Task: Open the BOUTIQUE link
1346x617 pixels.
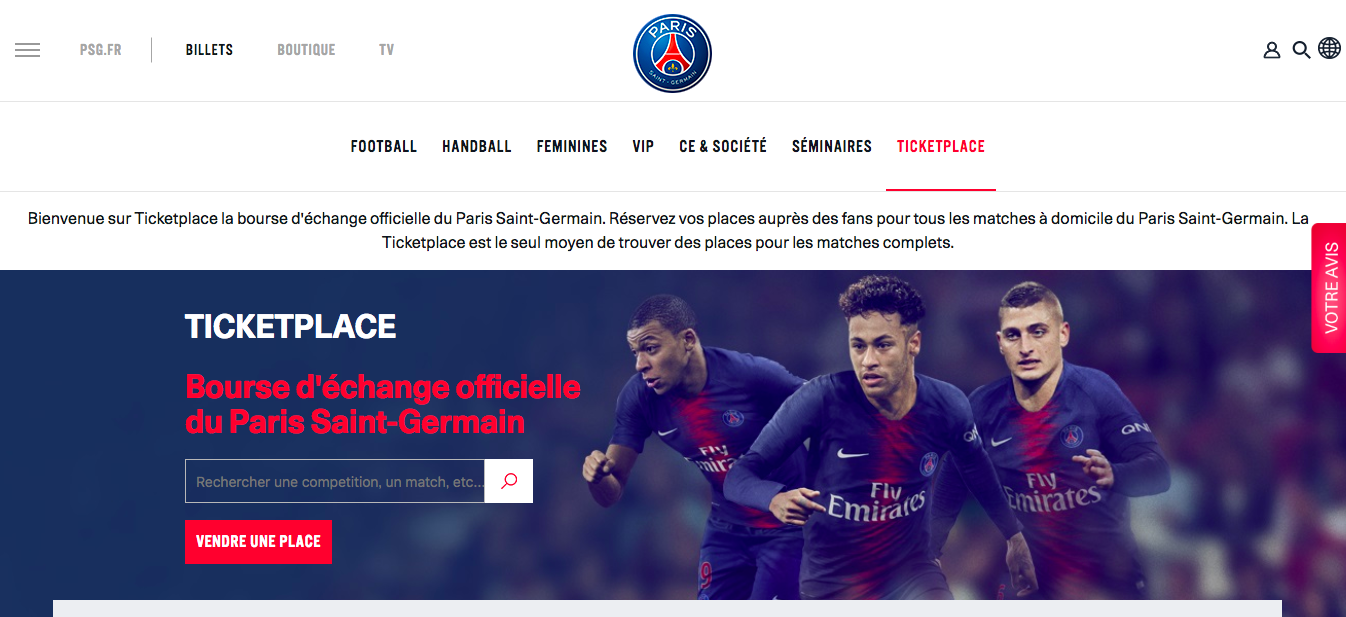Action: 306,50
